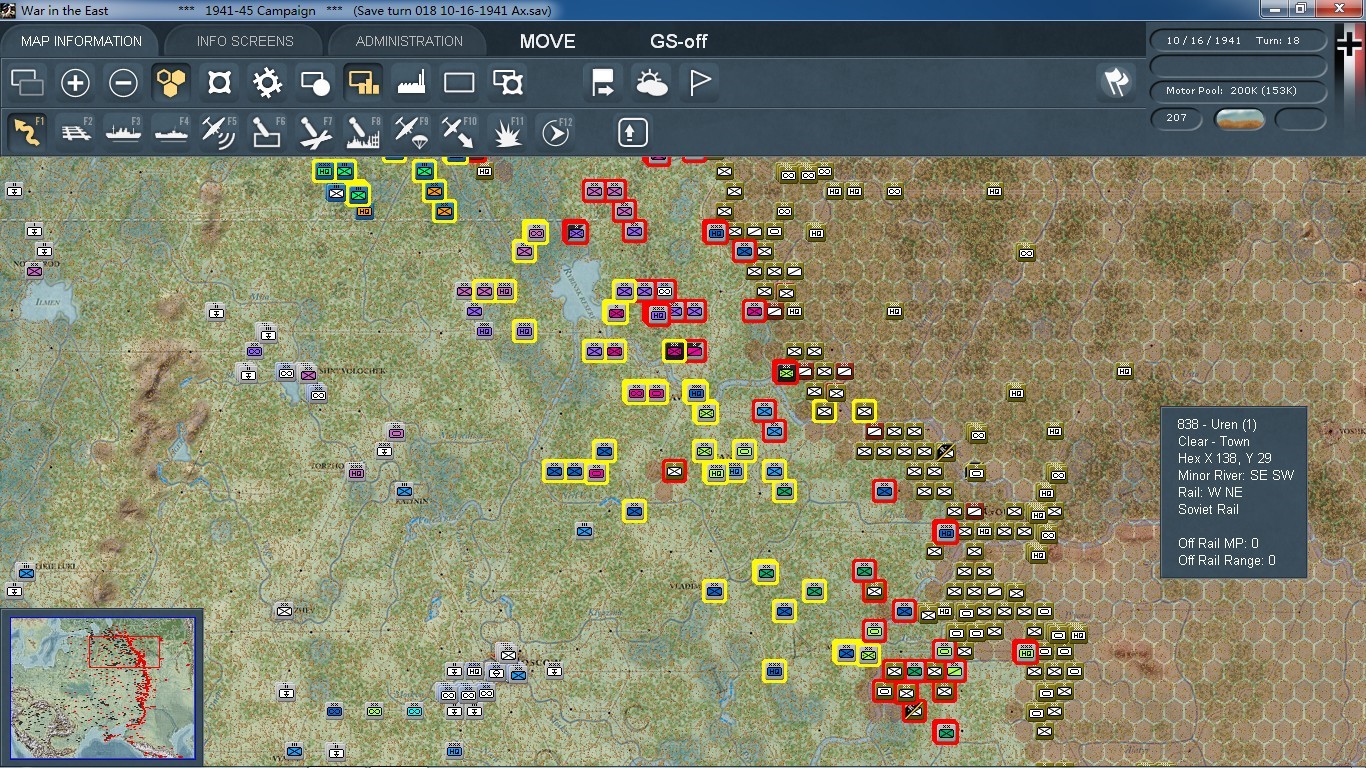Select air transport (F9) parachute icon

pos(411,132)
